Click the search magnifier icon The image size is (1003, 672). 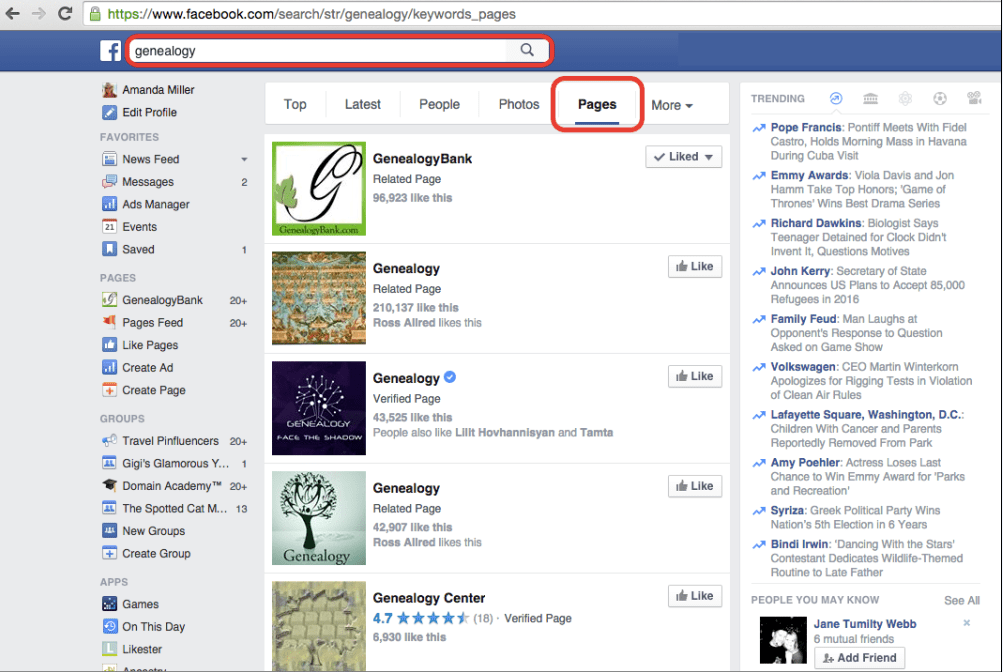point(526,50)
